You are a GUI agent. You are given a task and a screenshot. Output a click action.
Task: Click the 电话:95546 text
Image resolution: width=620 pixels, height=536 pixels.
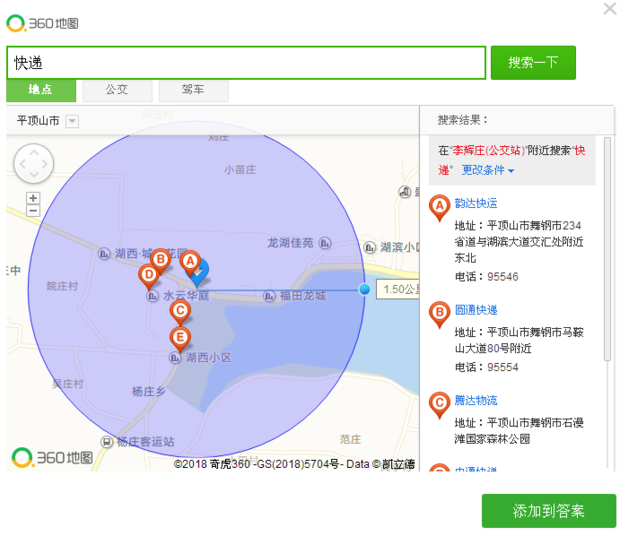tap(486, 277)
